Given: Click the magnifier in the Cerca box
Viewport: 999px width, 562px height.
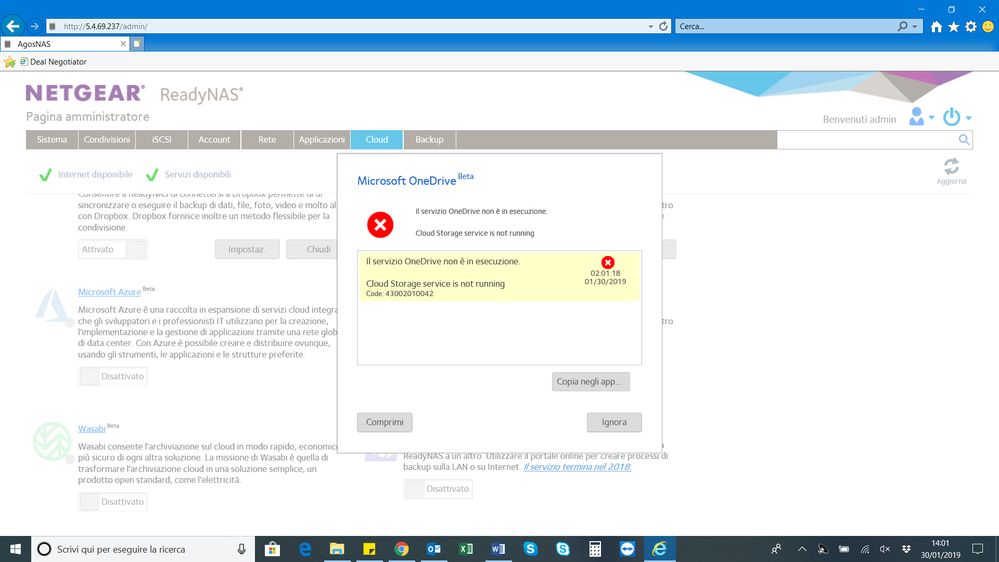Looking at the screenshot, I should 902,26.
